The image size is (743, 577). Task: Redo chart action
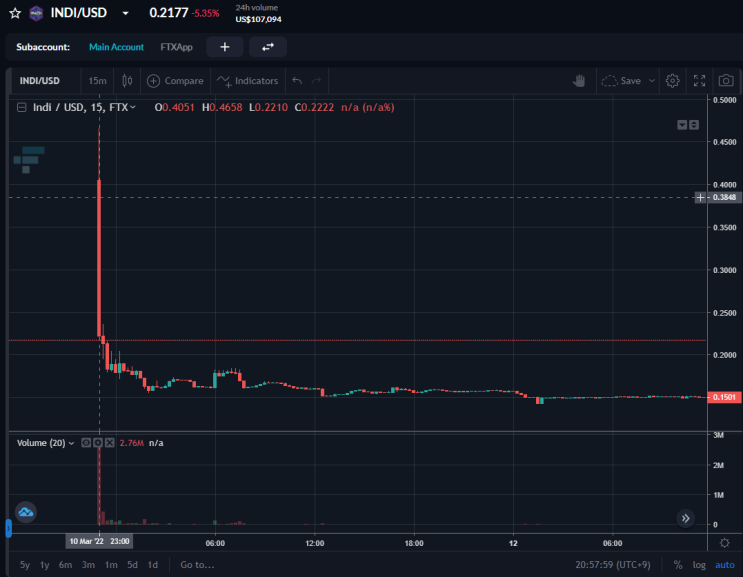pos(316,81)
